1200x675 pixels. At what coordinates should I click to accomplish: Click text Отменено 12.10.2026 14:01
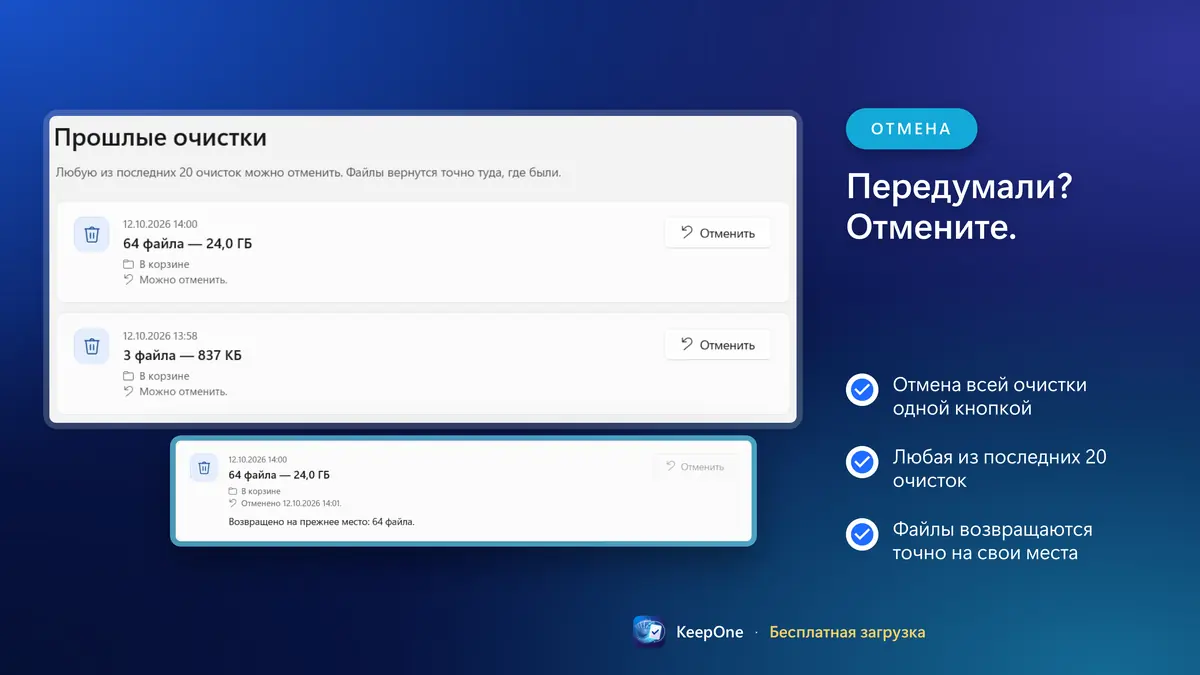pyautogui.click(x=291, y=503)
